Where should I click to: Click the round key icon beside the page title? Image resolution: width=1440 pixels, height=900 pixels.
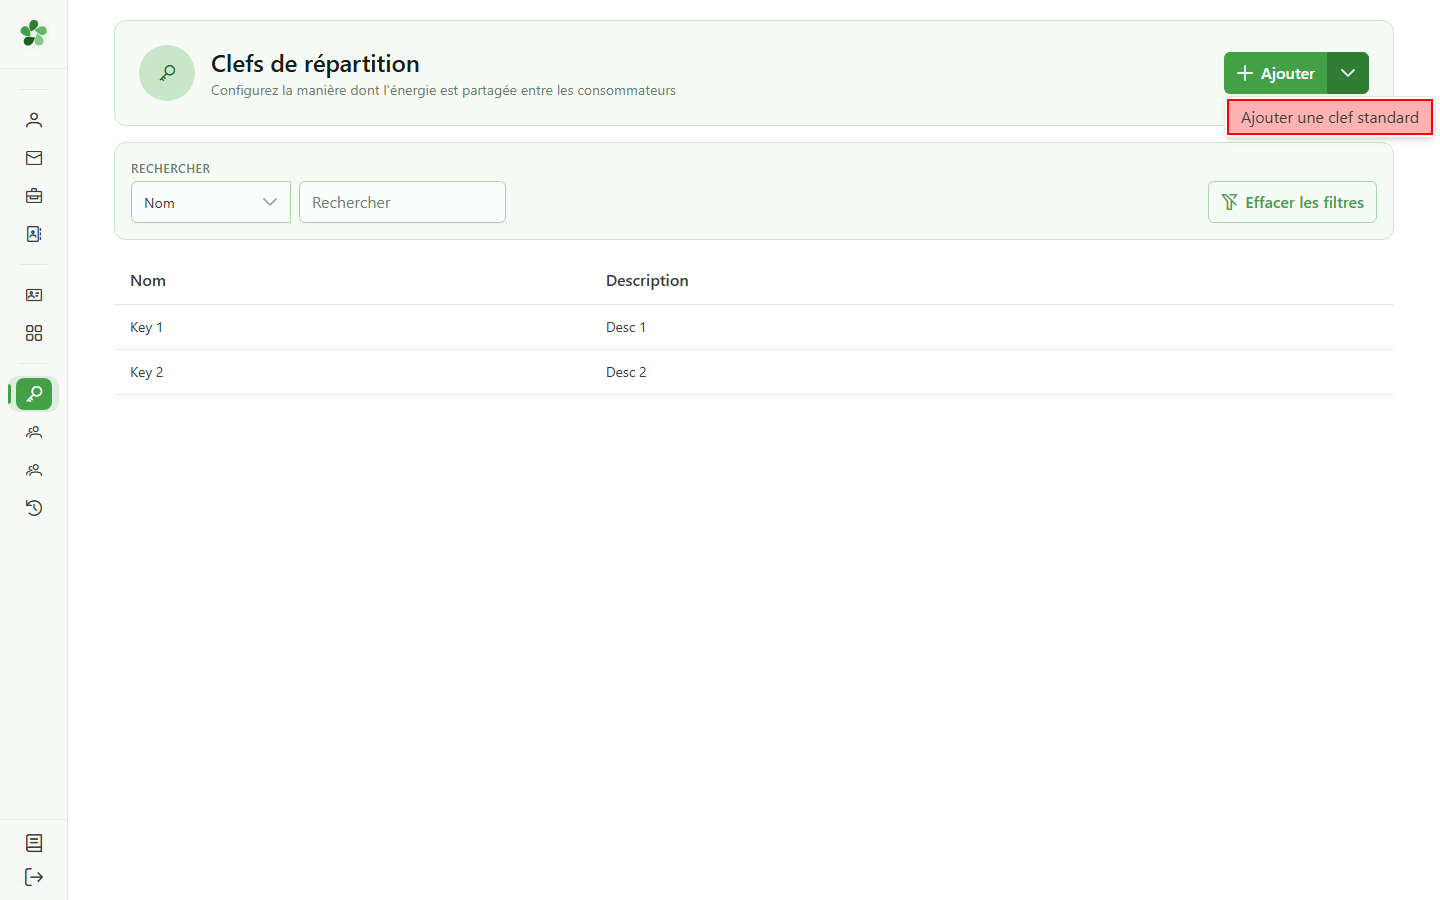coord(167,73)
